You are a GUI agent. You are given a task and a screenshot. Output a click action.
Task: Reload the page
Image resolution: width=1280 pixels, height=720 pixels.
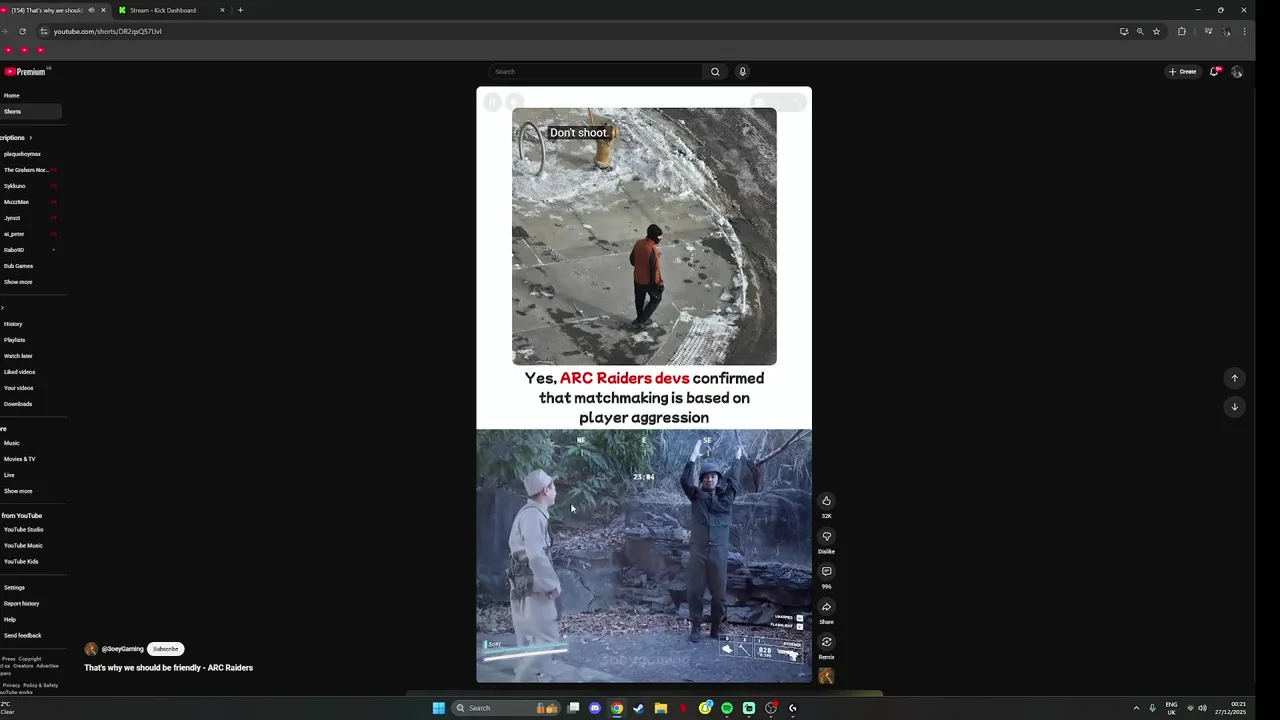[x=22, y=31]
